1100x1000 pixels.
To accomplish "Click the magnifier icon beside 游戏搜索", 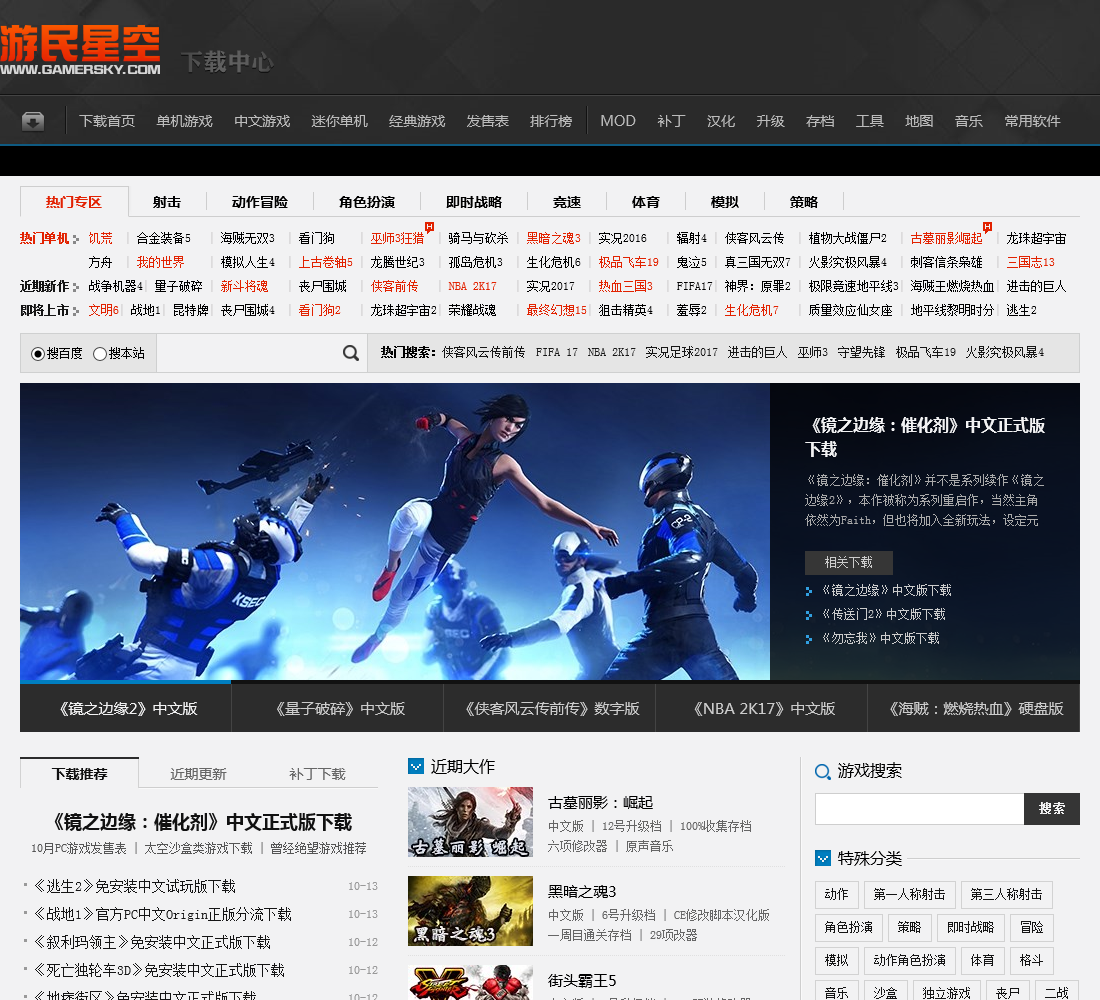I will (822, 771).
